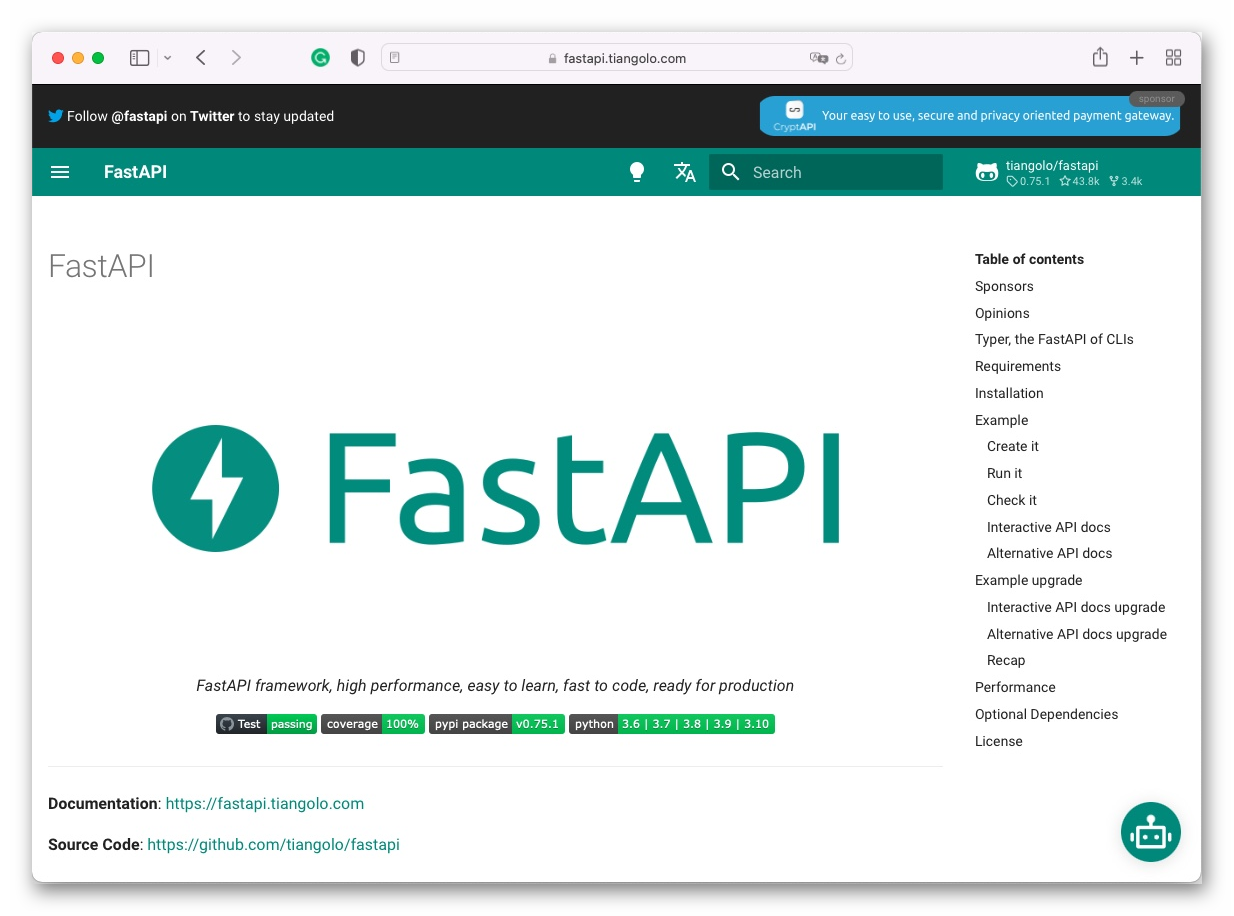Screen dimensions: 1234x916
Task: Go back in Safari history
Action: tap(201, 58)
